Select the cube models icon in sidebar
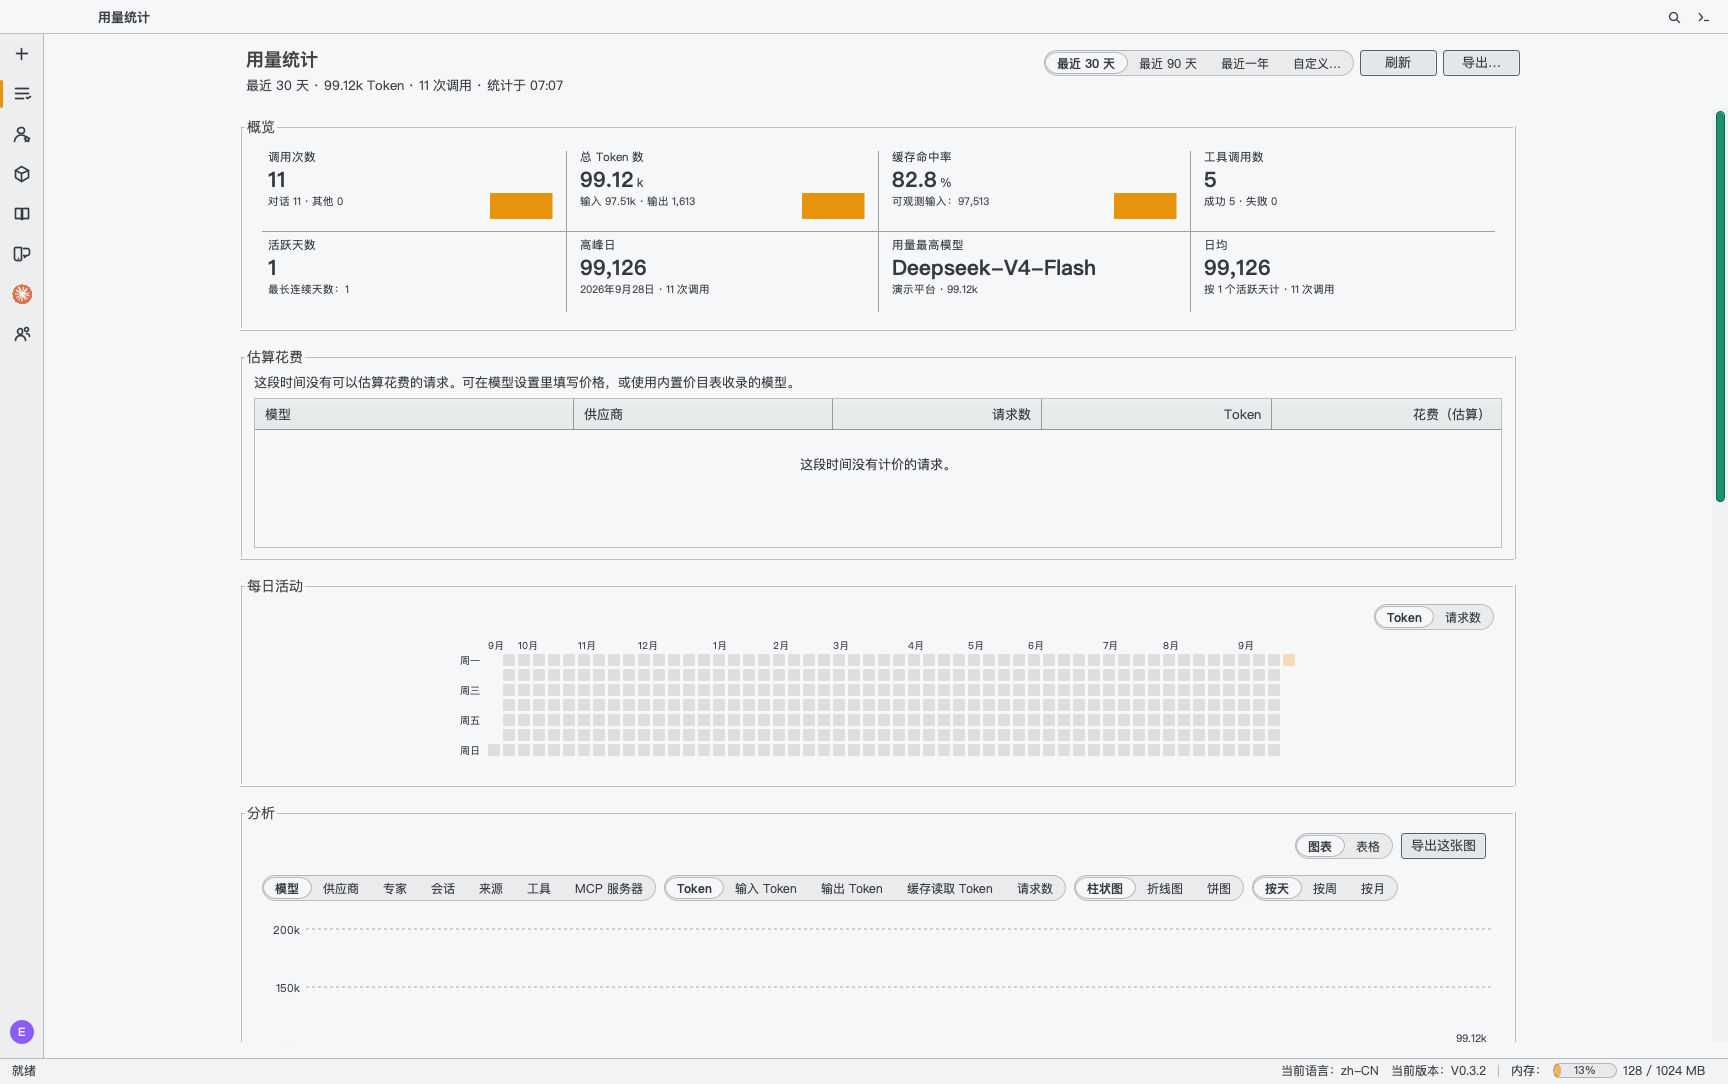Viewport: 1728px width, 1084px height. 22,174
